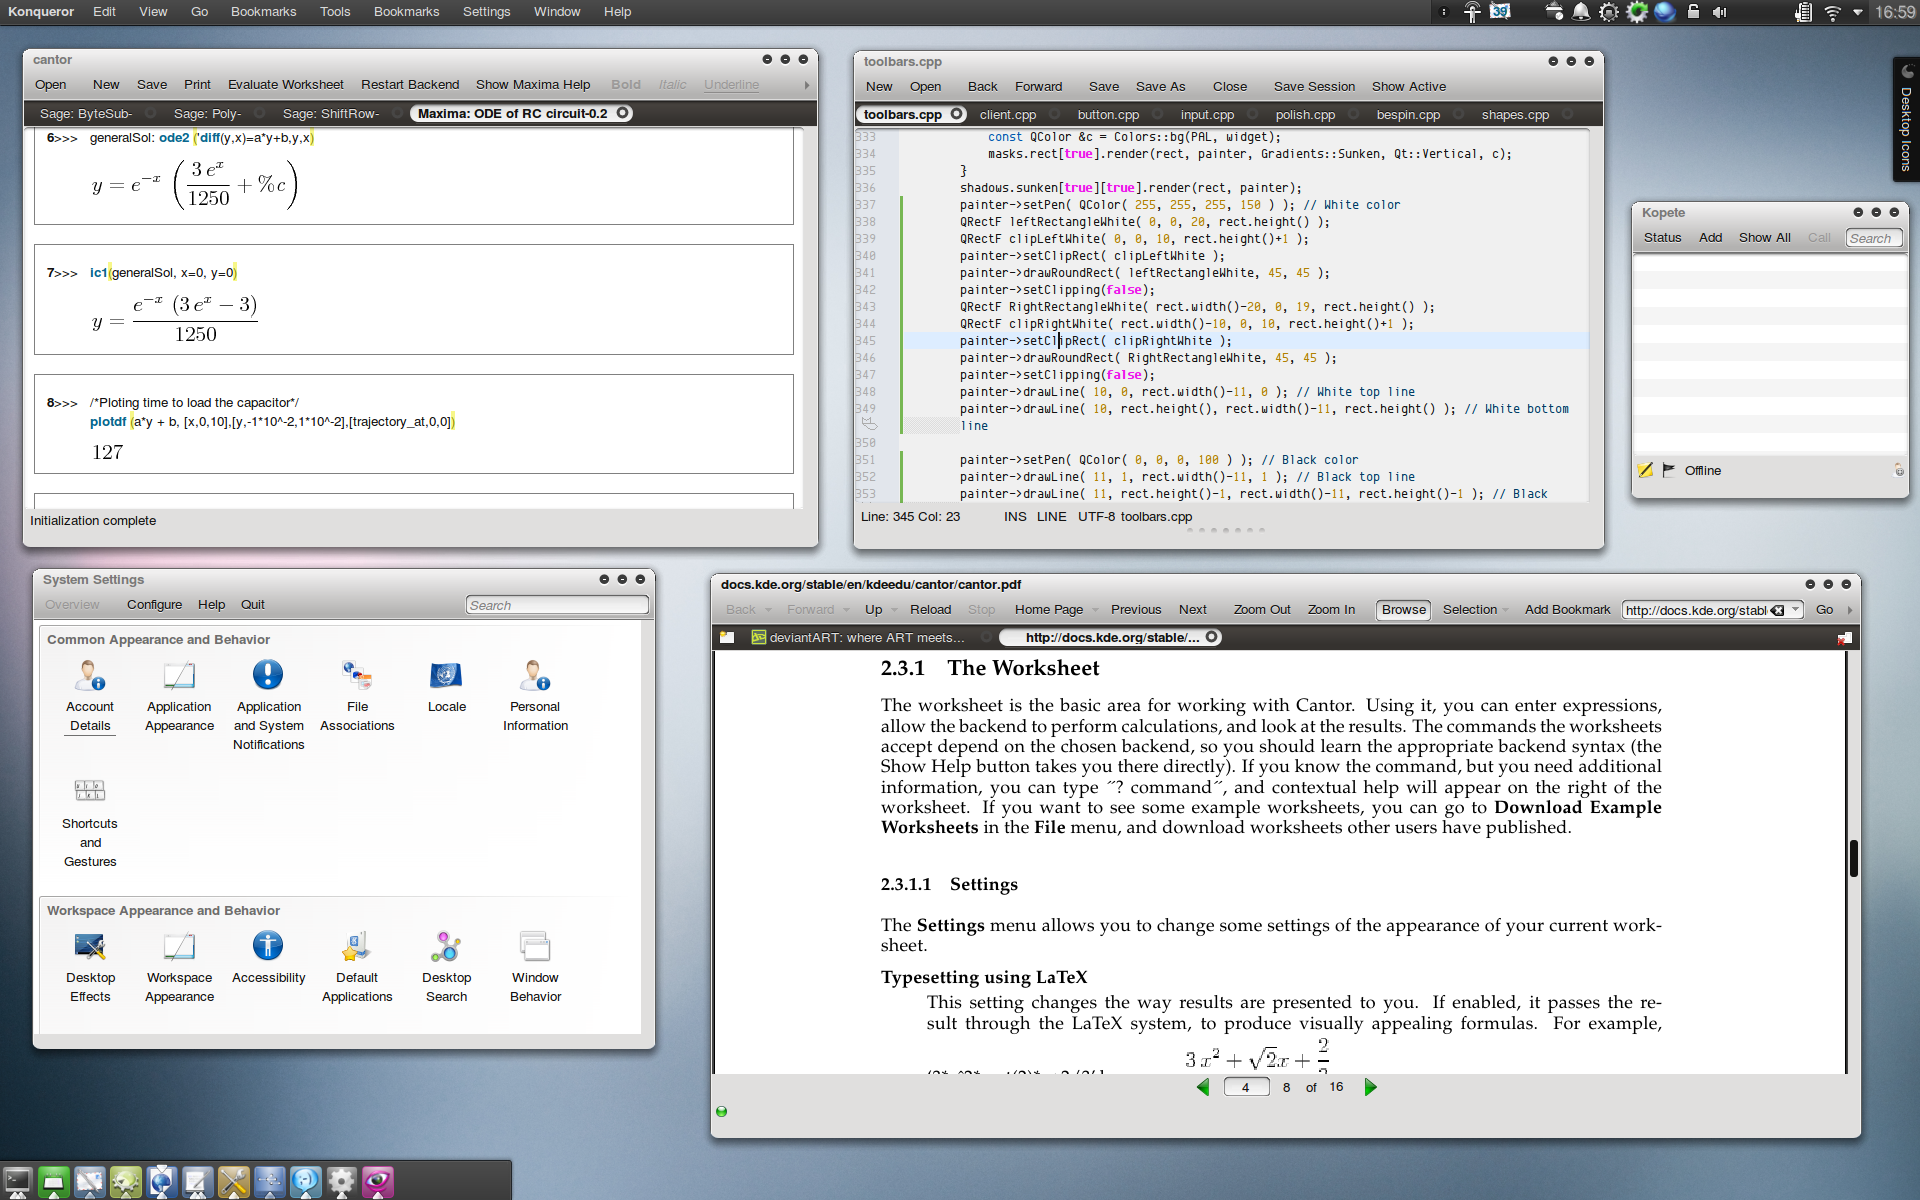Open Forward history dropdown arrow in Konqueror

[846, 610]
